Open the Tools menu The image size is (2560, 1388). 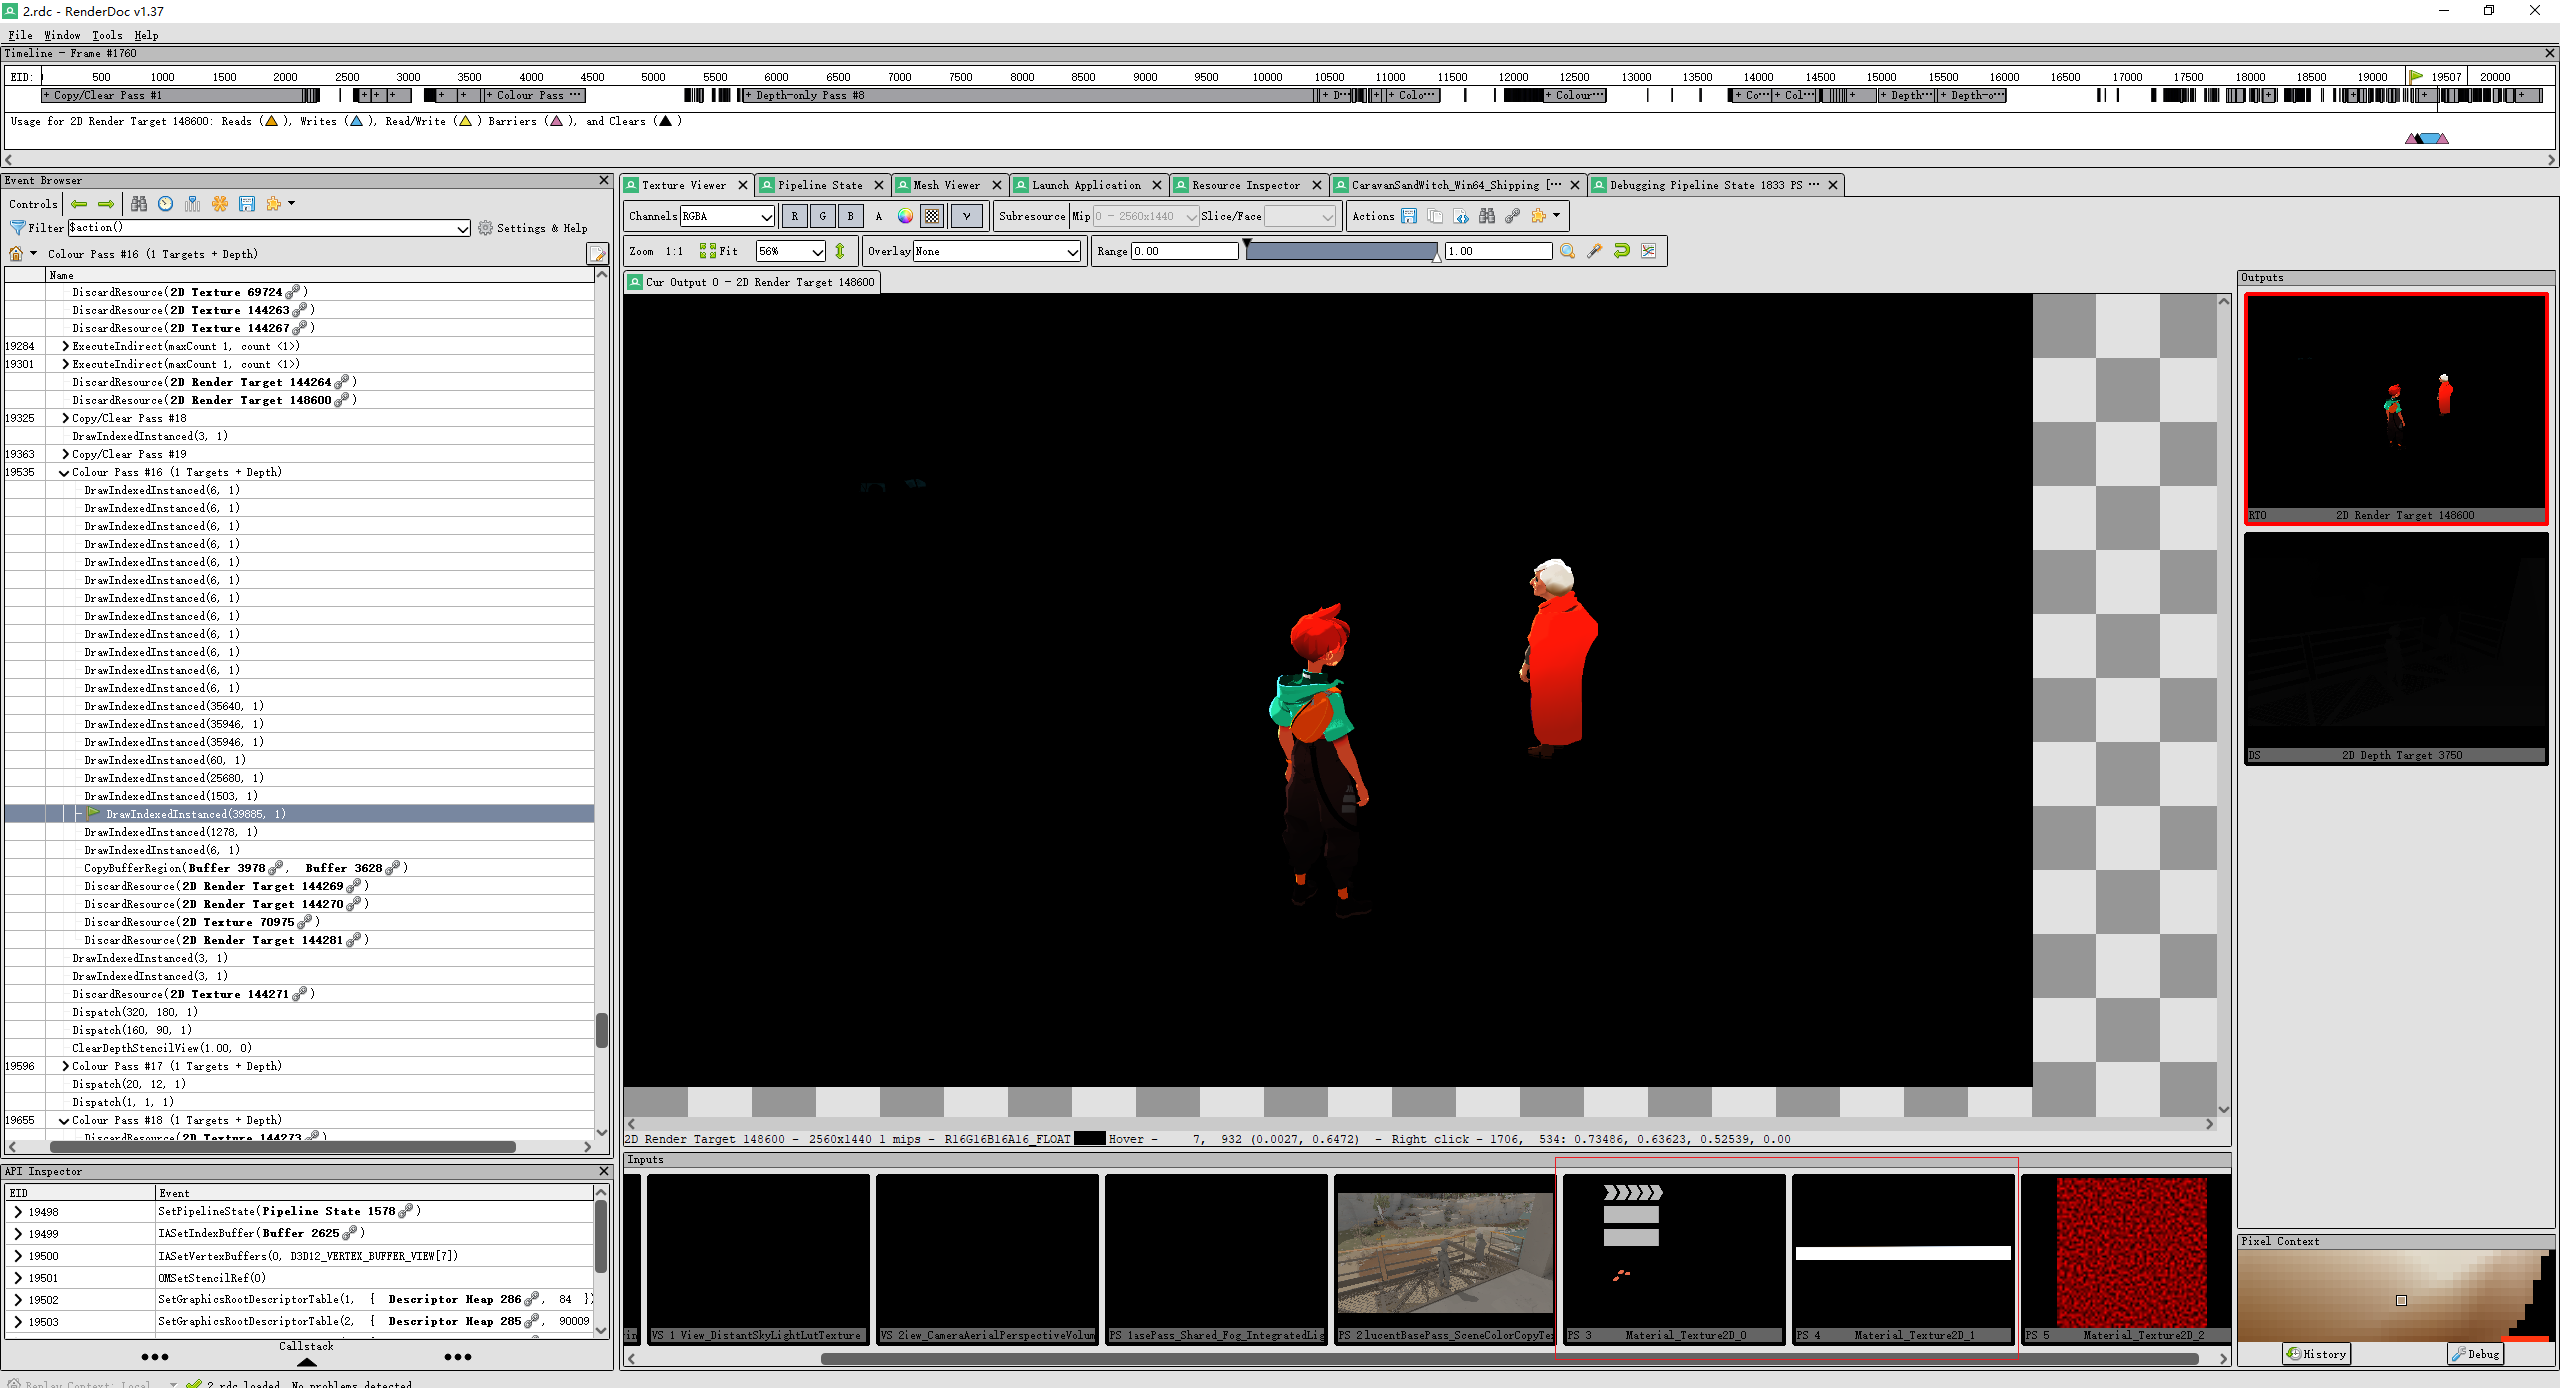[106, 35]
